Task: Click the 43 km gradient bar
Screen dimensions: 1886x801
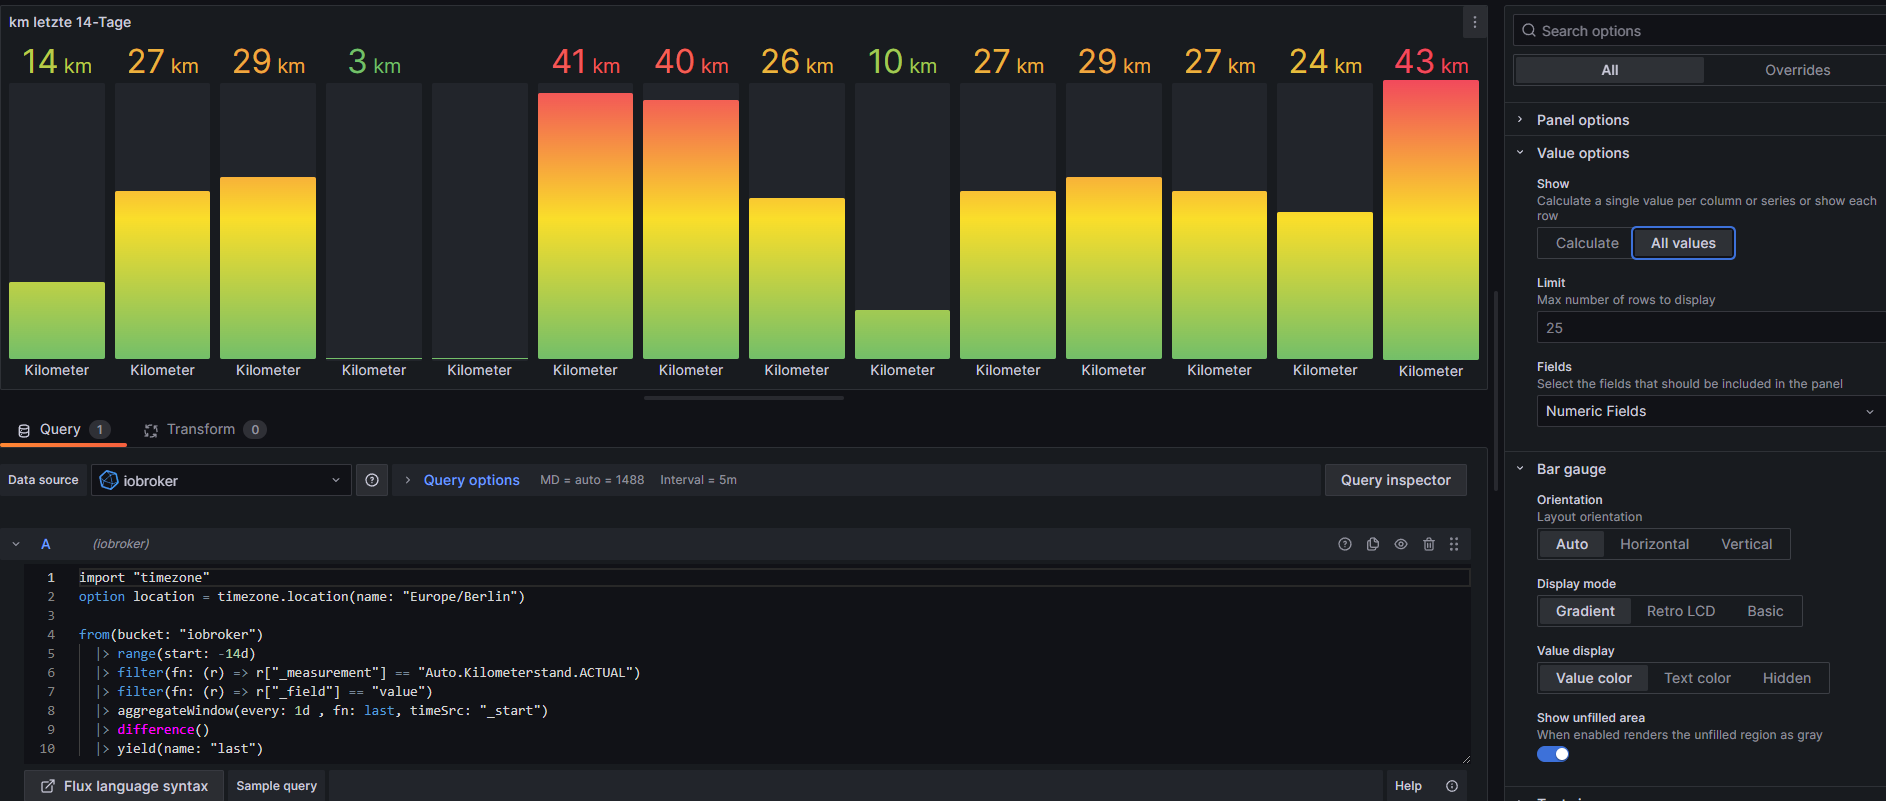Action: (x=1430, y=220)
